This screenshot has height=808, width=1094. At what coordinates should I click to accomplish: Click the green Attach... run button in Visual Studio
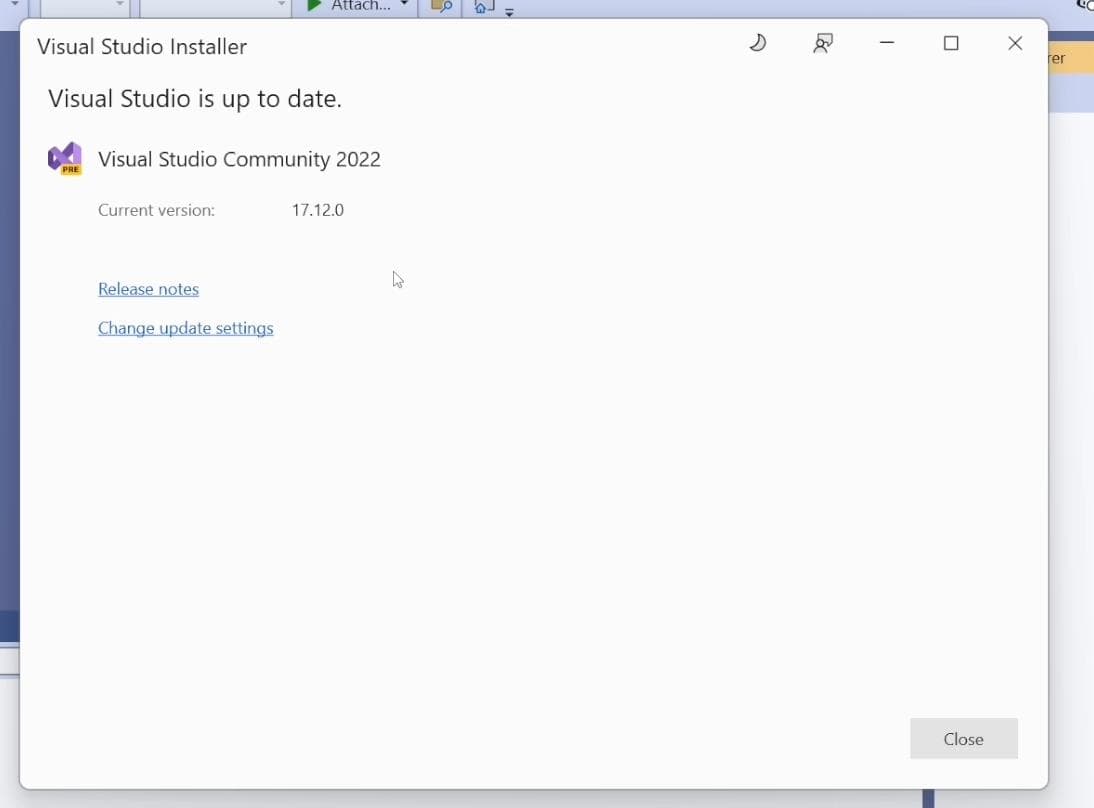point(348,6)
